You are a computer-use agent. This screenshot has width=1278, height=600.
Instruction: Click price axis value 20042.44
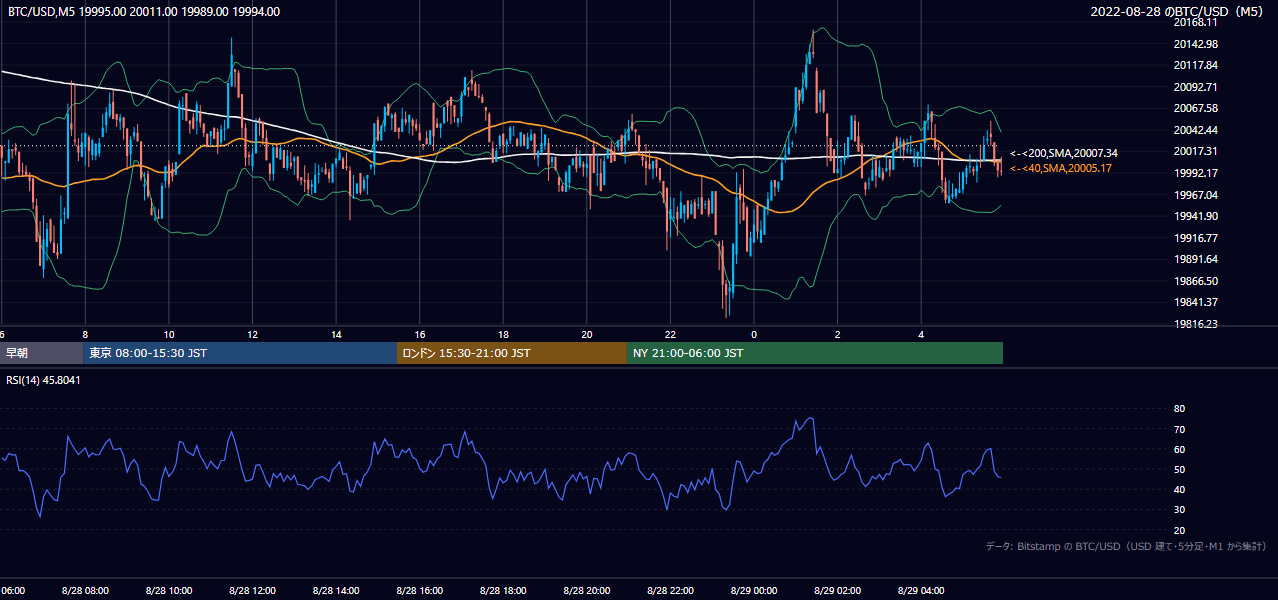[x=1196, y=130]
